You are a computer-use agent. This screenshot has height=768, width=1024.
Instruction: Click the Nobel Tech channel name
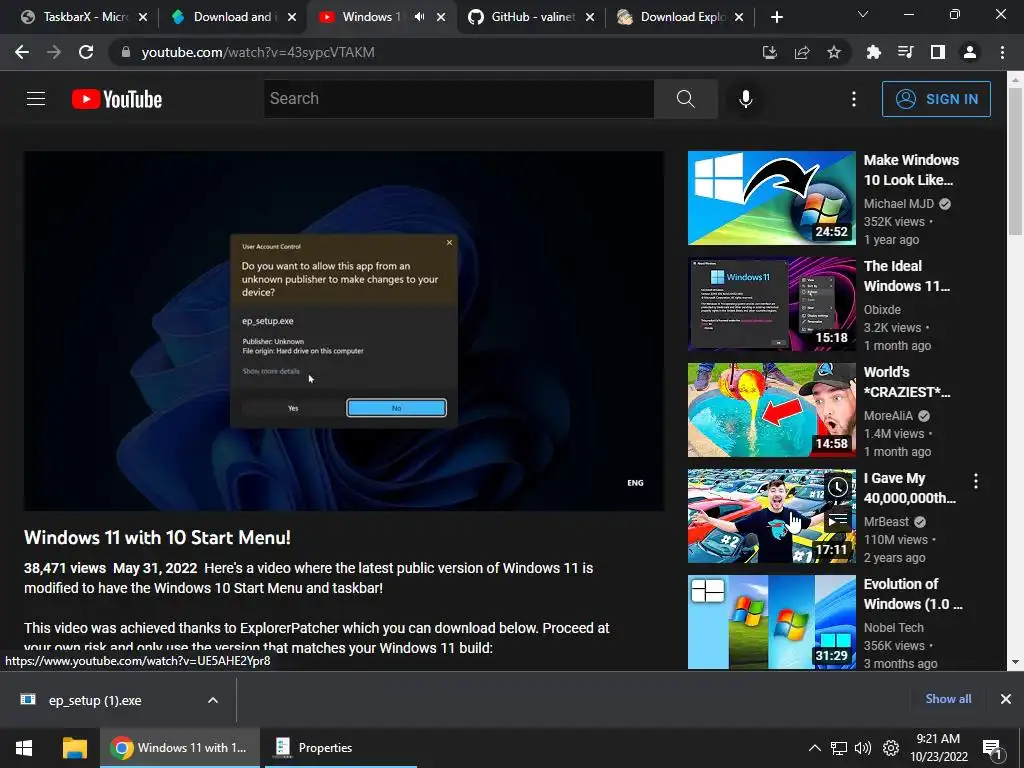(x=894, y=628)
